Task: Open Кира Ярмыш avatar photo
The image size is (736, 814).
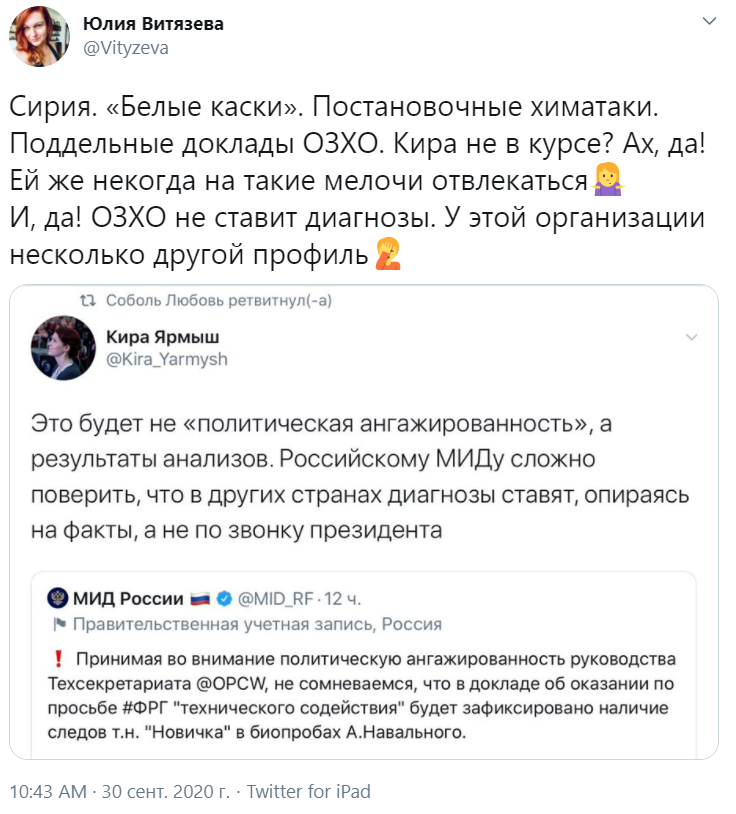Action: point(62,349)
